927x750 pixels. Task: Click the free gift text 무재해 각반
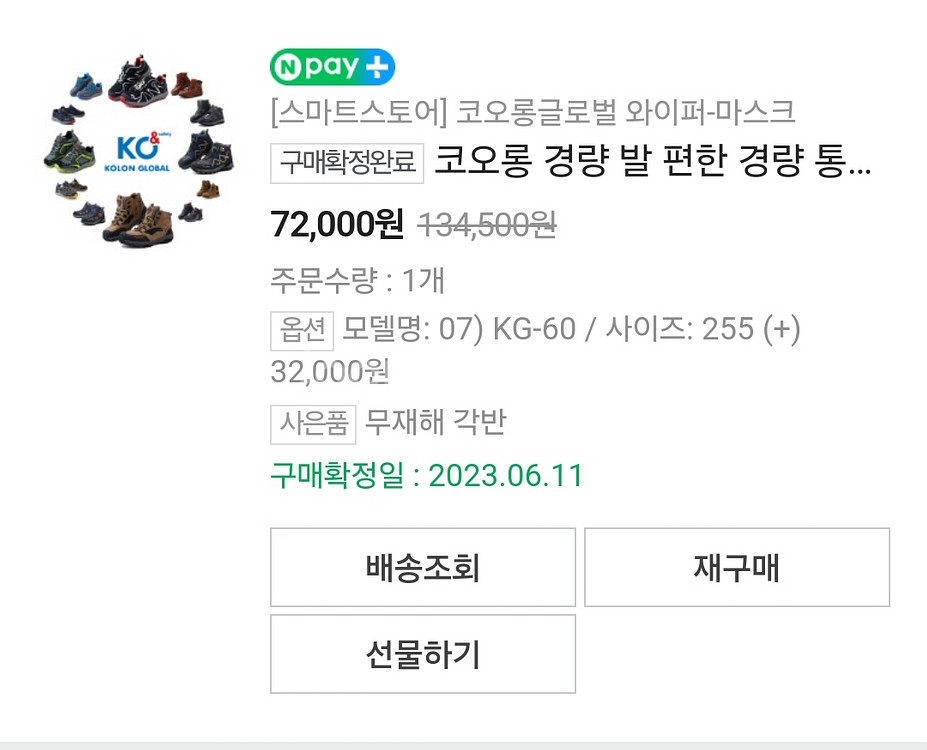436,422
